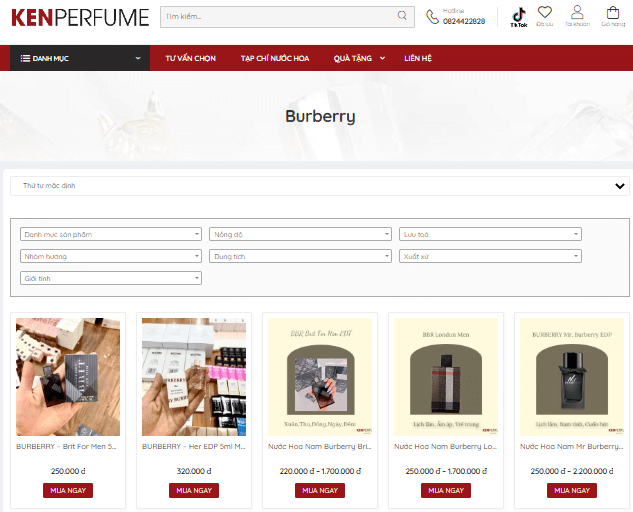Open Lưu toả filter dropdown

point(490,234)
